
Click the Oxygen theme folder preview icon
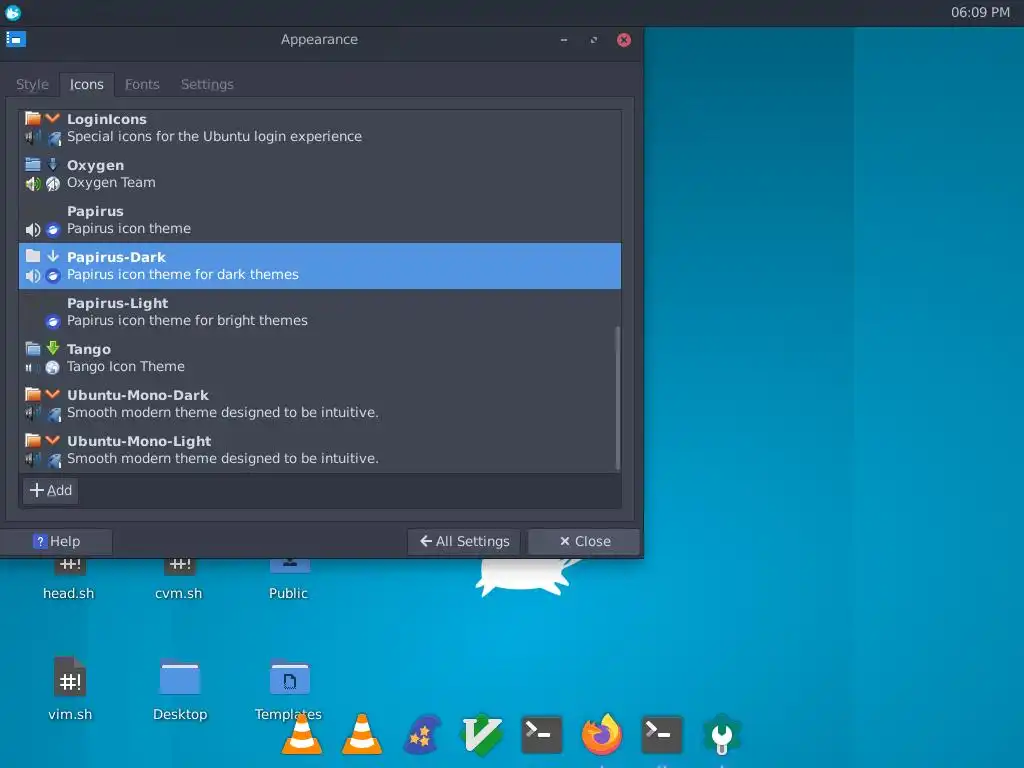click(x=33, y=165)
